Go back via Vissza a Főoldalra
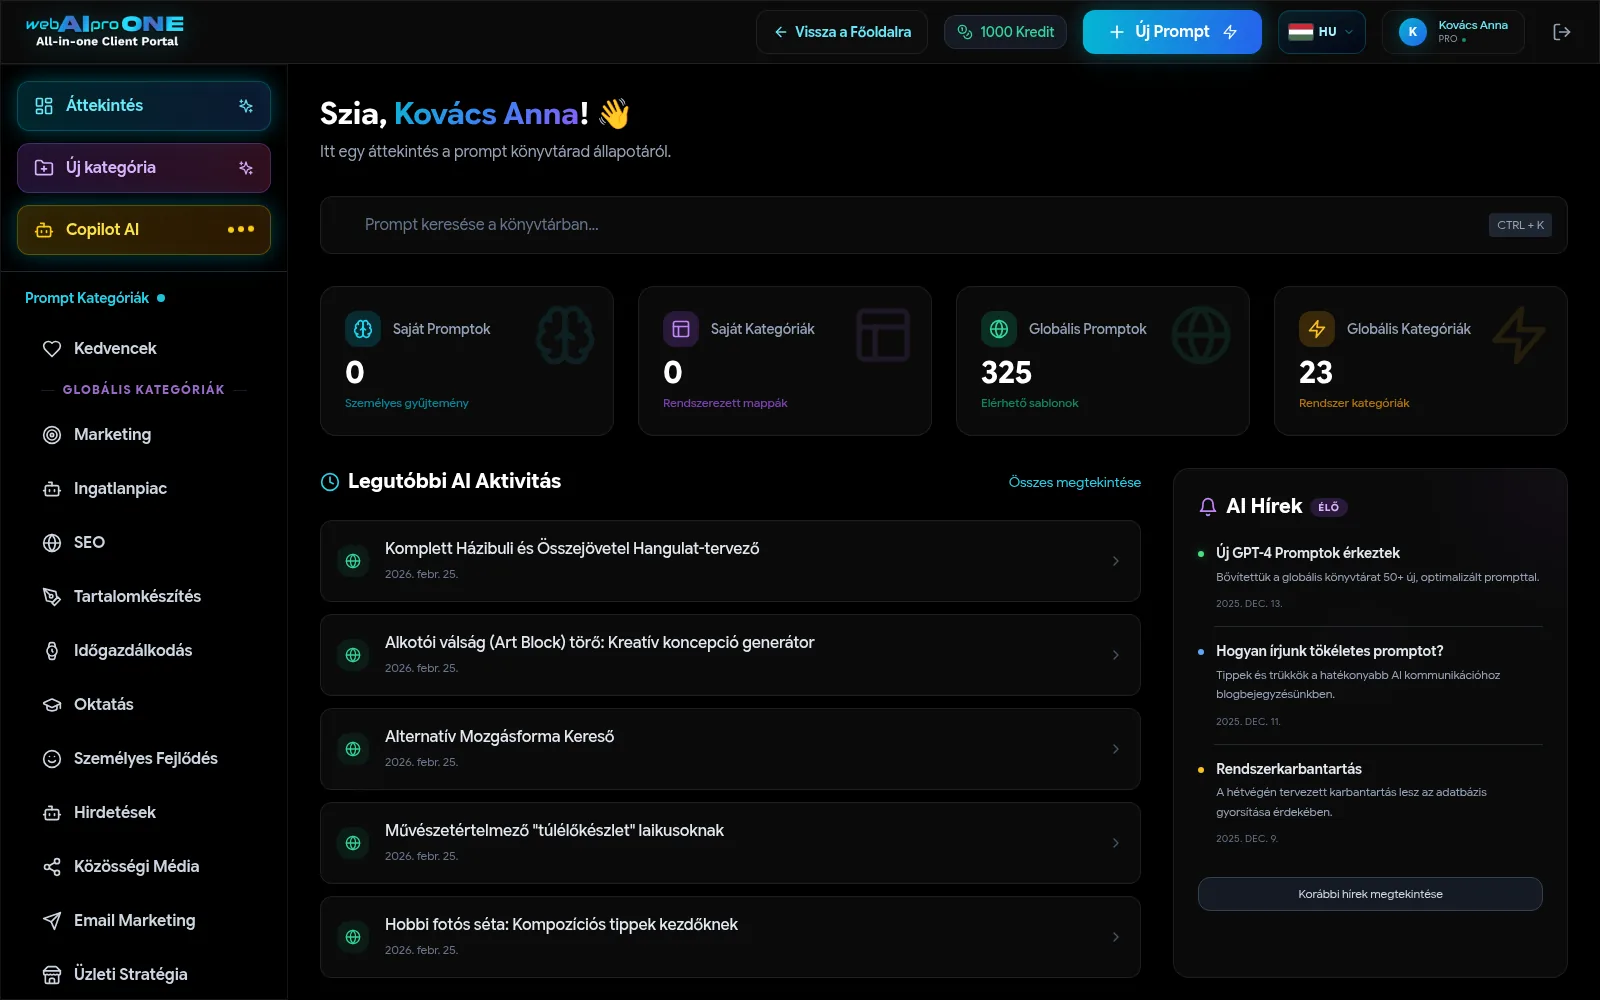The height and width of the screenshot is (1000, 1600). [842, 32]
